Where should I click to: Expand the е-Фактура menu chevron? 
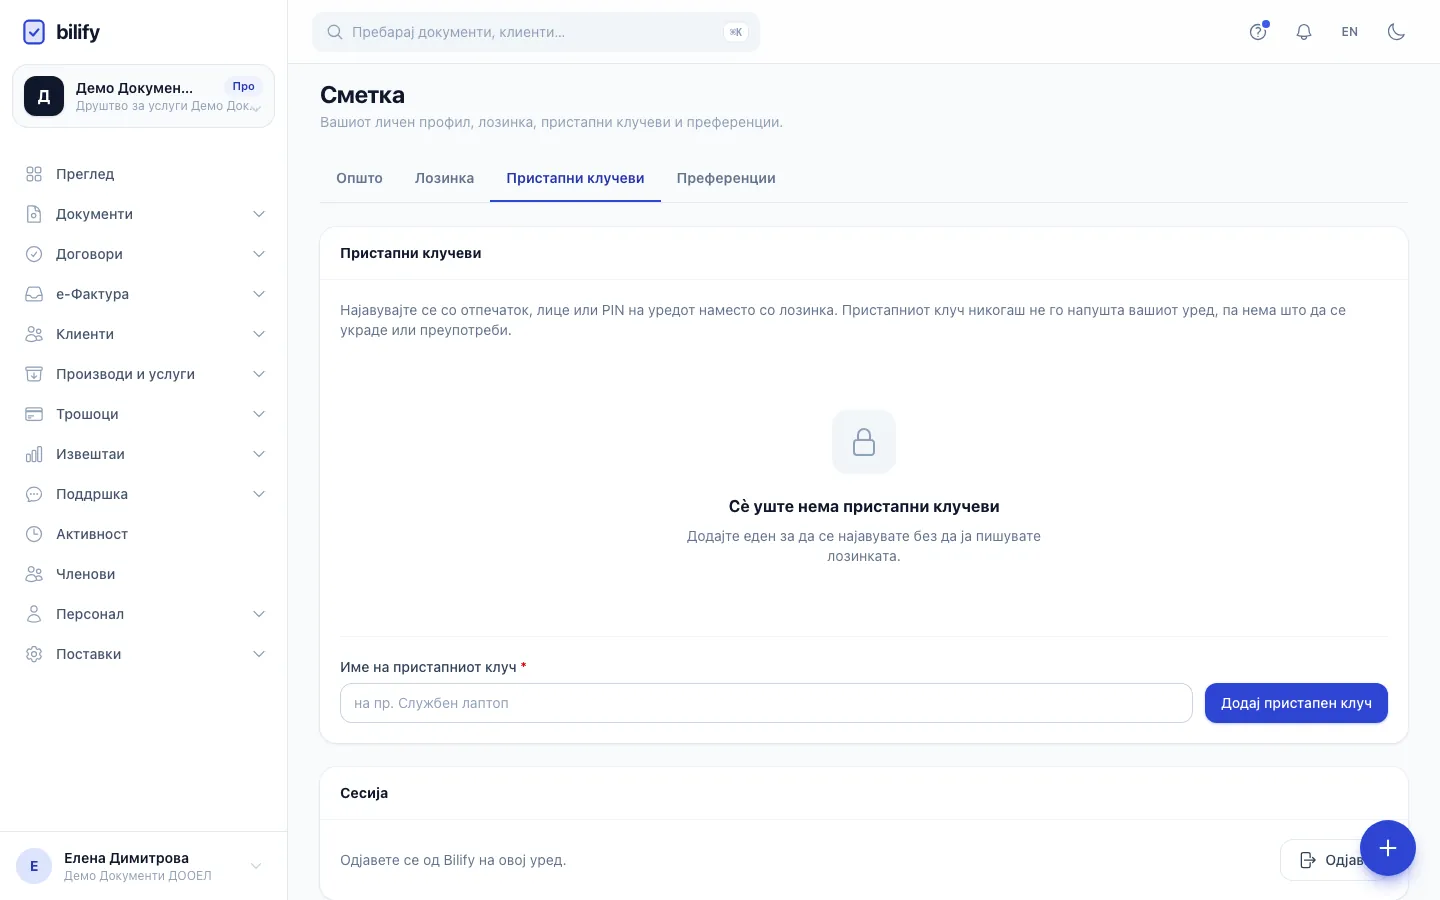point(259,294)
